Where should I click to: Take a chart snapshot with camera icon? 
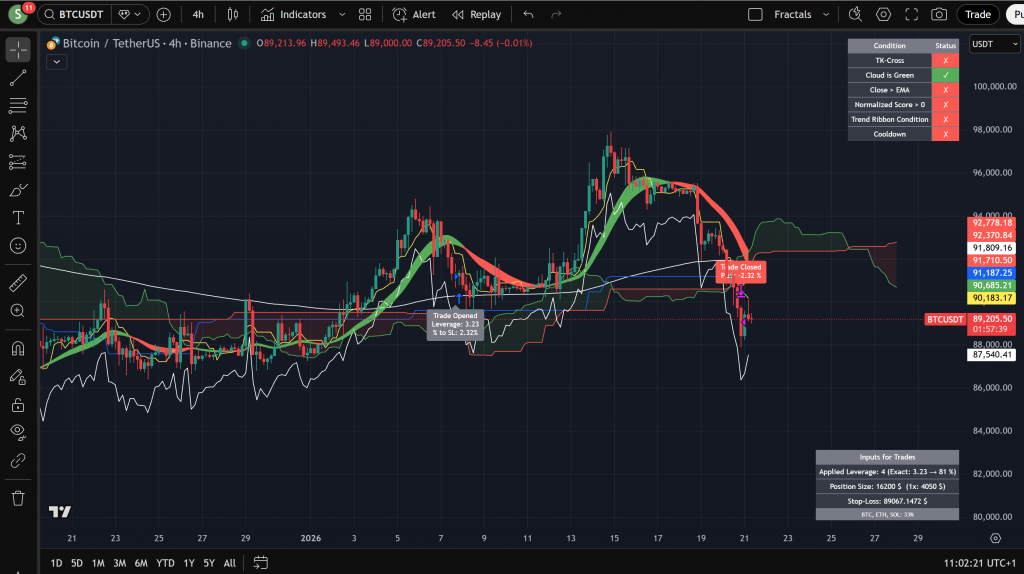[938, 15]
